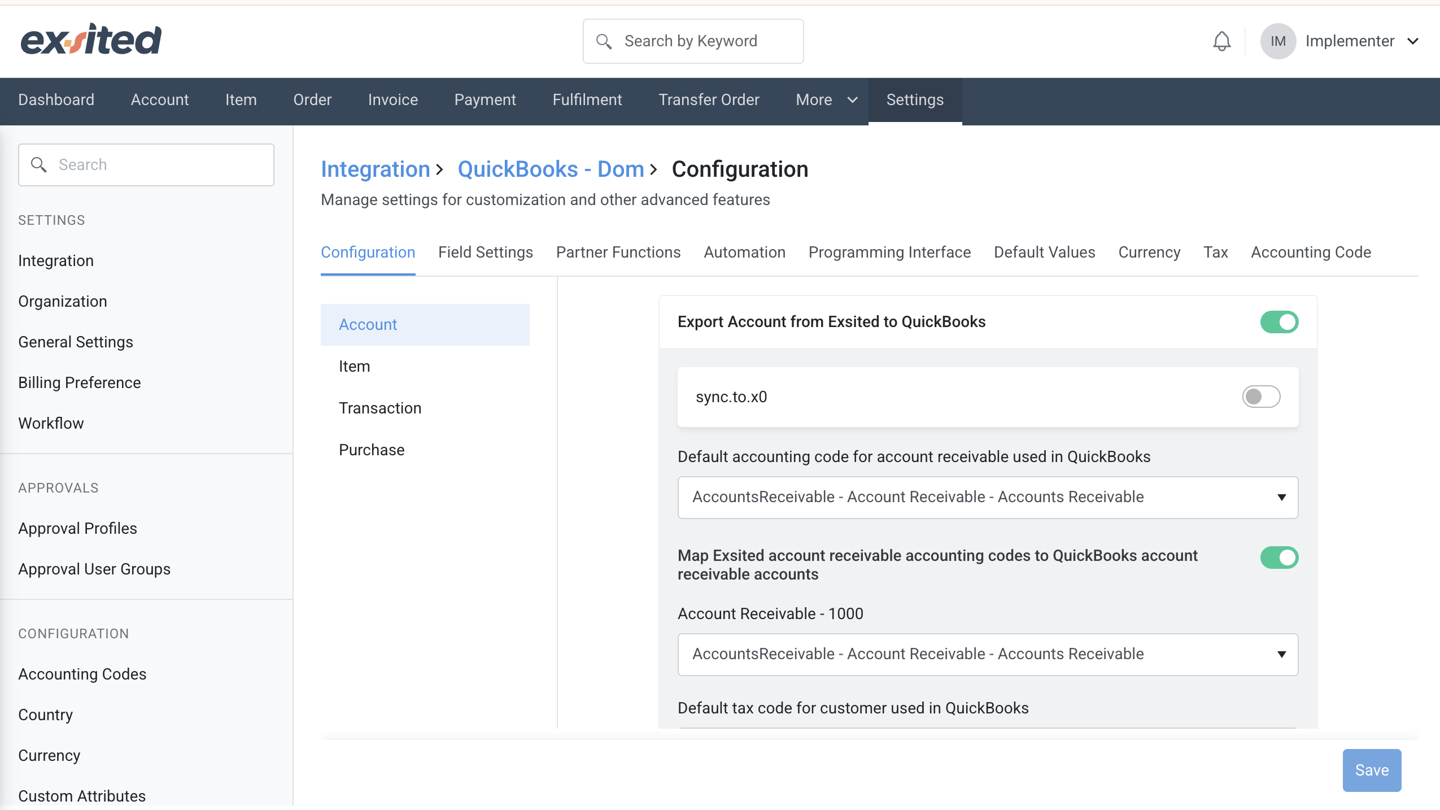Image resolution: width=1440 pixels, height=810 pixels.
Task: Go to Dashboard in top navigation
Action: click(56, 100)
